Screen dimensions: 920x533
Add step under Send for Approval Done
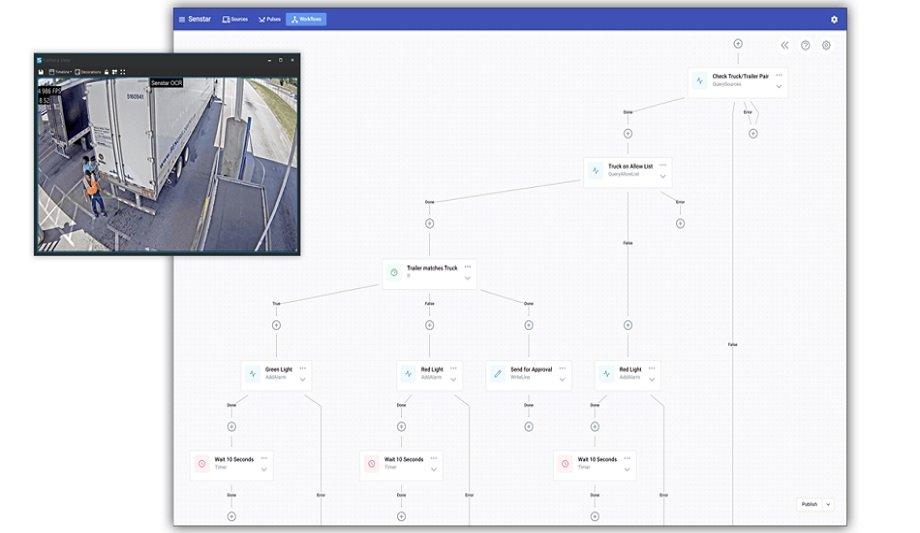529,427
